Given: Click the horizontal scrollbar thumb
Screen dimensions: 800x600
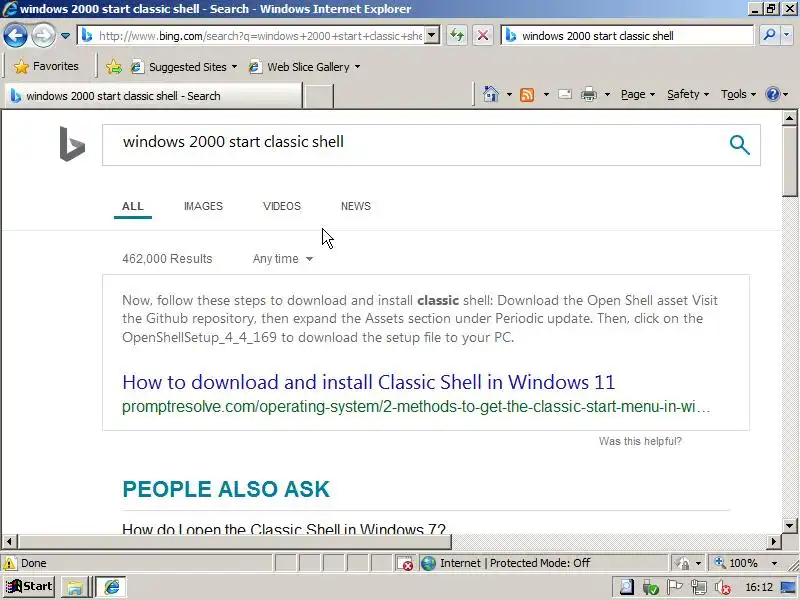Looking at the screenshot, I should [x=235, y=541].
